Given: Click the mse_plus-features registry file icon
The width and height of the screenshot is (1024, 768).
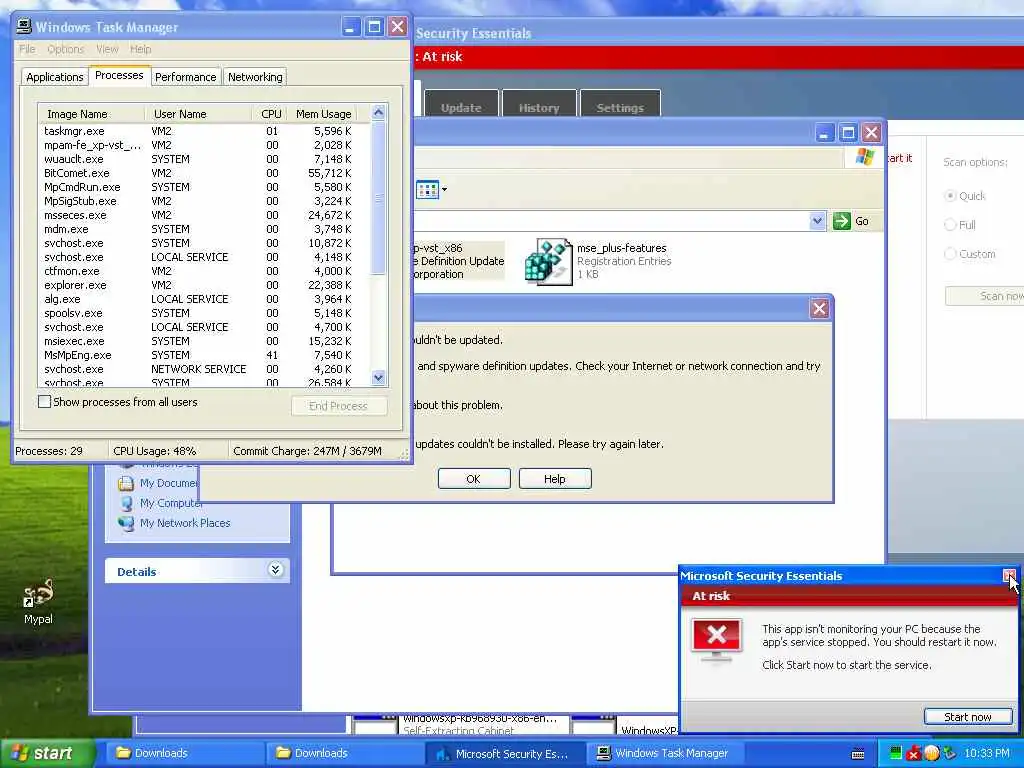Looking at the screenshot, I should 549,261.
